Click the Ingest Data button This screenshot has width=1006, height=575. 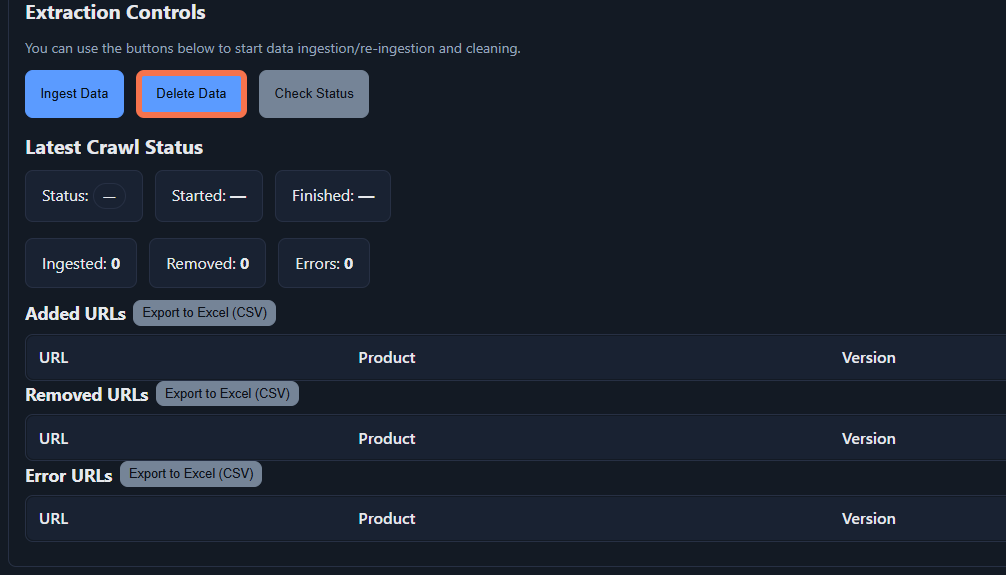point(74,94)
